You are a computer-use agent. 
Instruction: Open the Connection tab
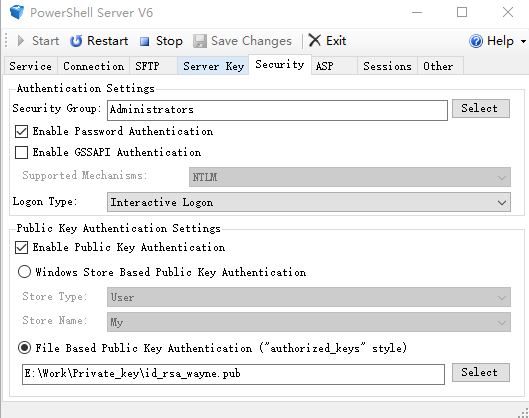93,66
